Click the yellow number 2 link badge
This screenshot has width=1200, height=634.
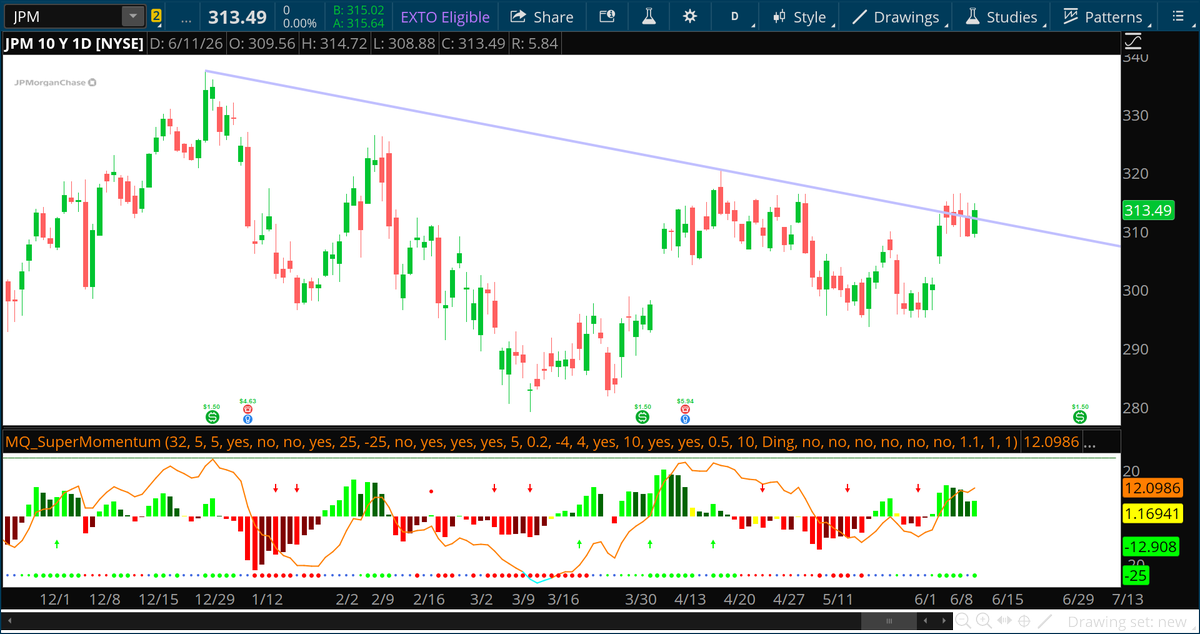tap(156, 16)
